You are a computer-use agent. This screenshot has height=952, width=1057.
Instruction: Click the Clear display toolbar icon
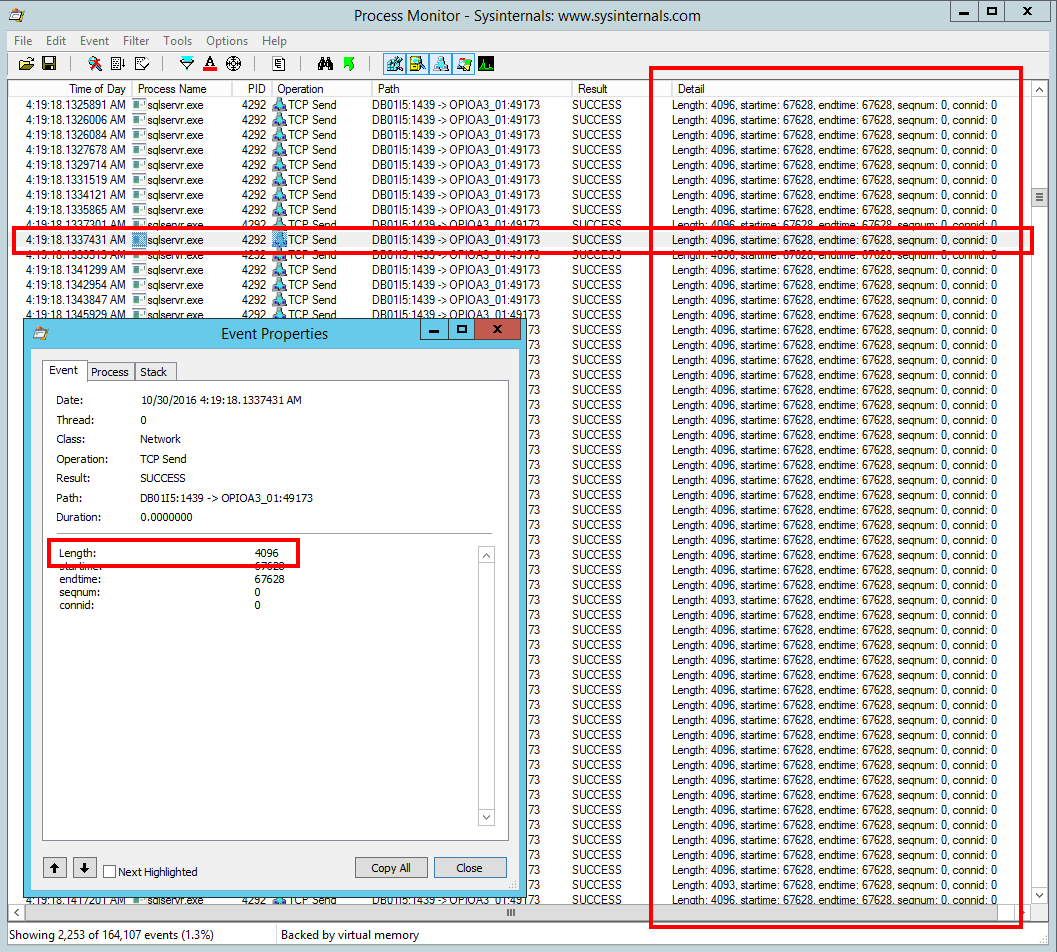(x=142, y=64)
